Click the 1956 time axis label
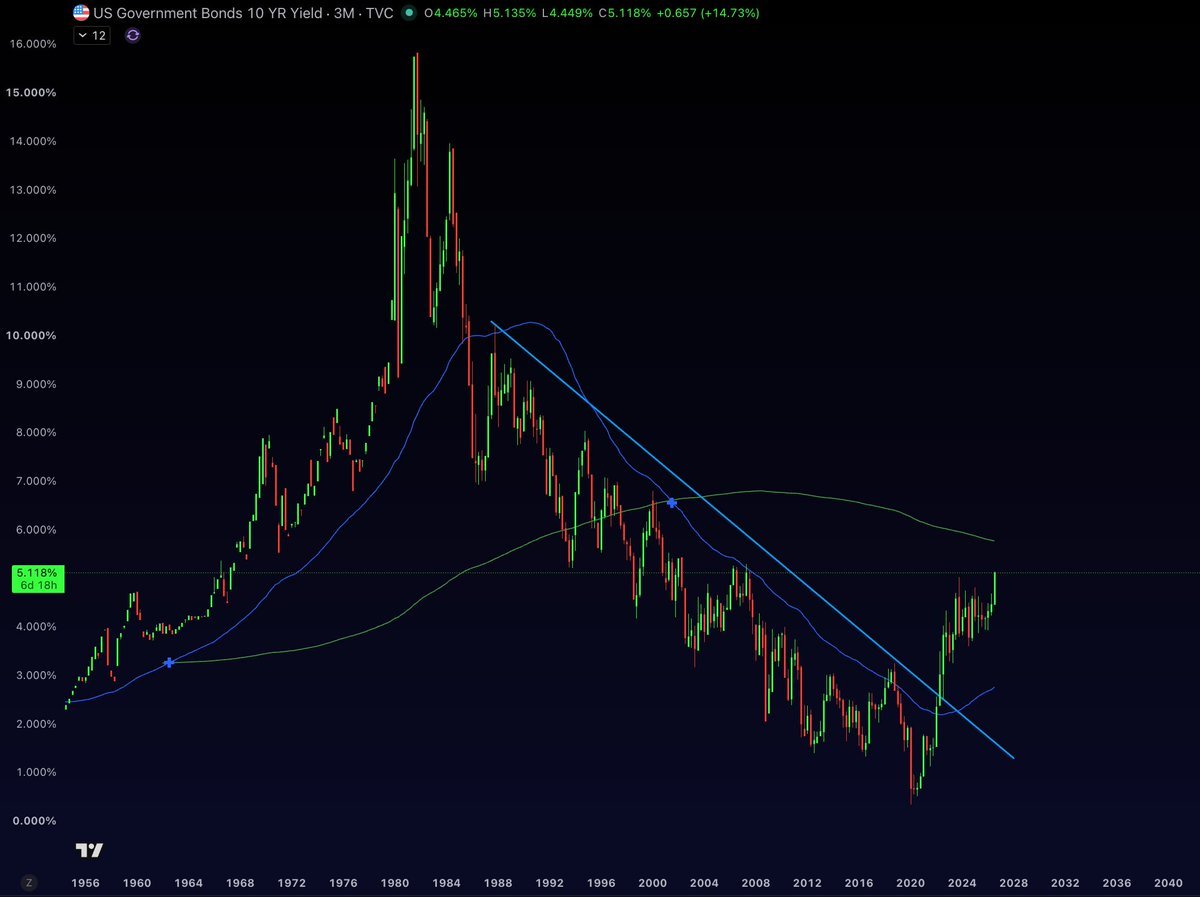The width and height of the screenshot is (1200, 897). [x=85, y=883]
